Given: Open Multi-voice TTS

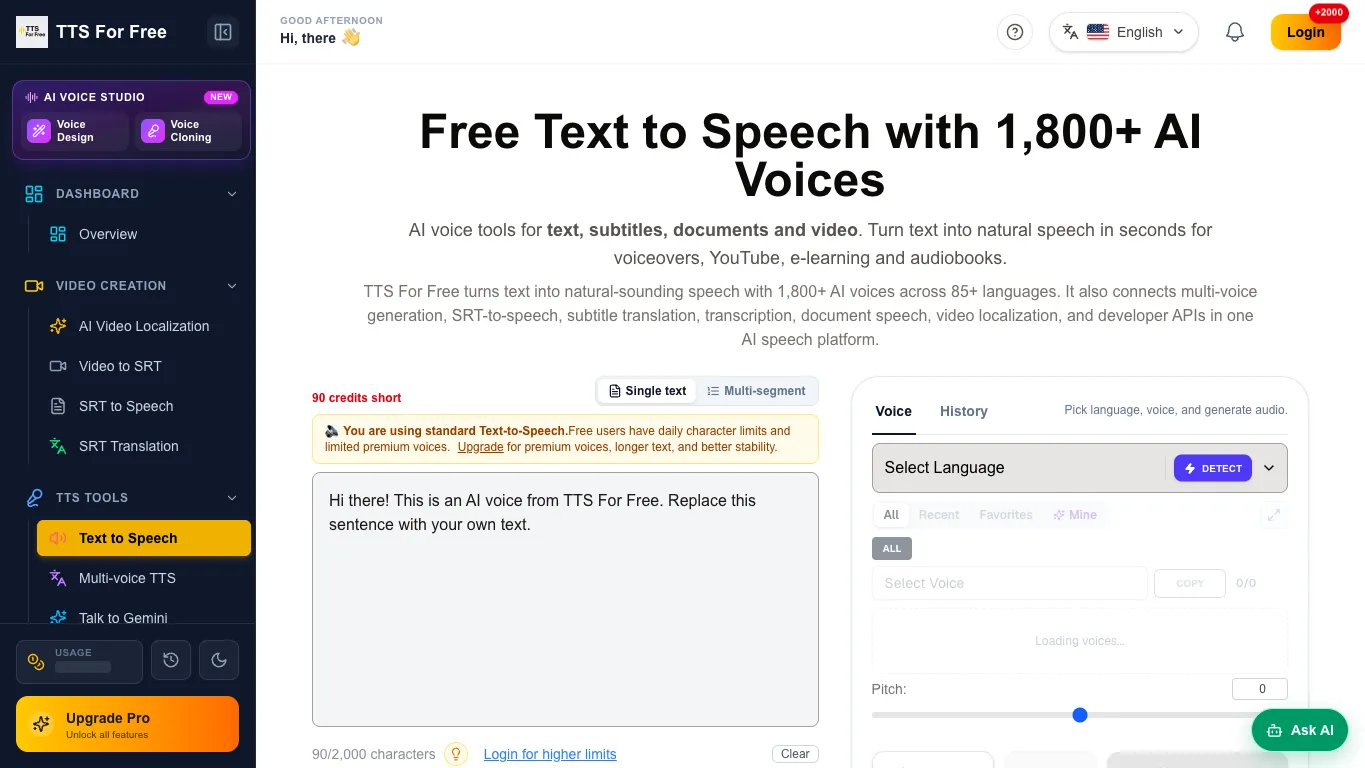Looking at the screenshot, I should coord(144,578).
